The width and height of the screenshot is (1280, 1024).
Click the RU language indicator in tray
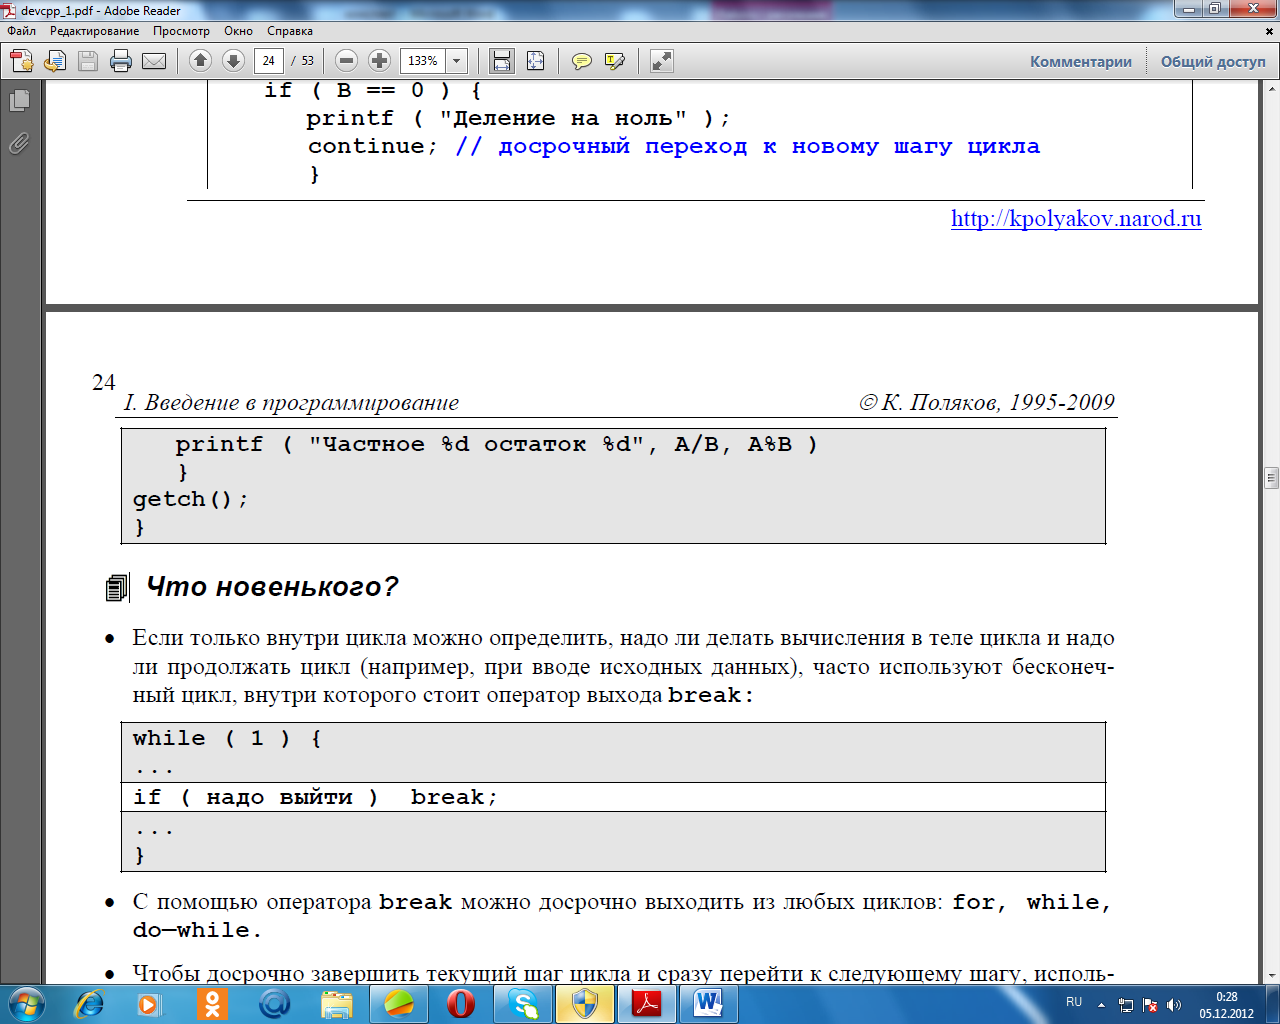click(x=1074, y=1002)
